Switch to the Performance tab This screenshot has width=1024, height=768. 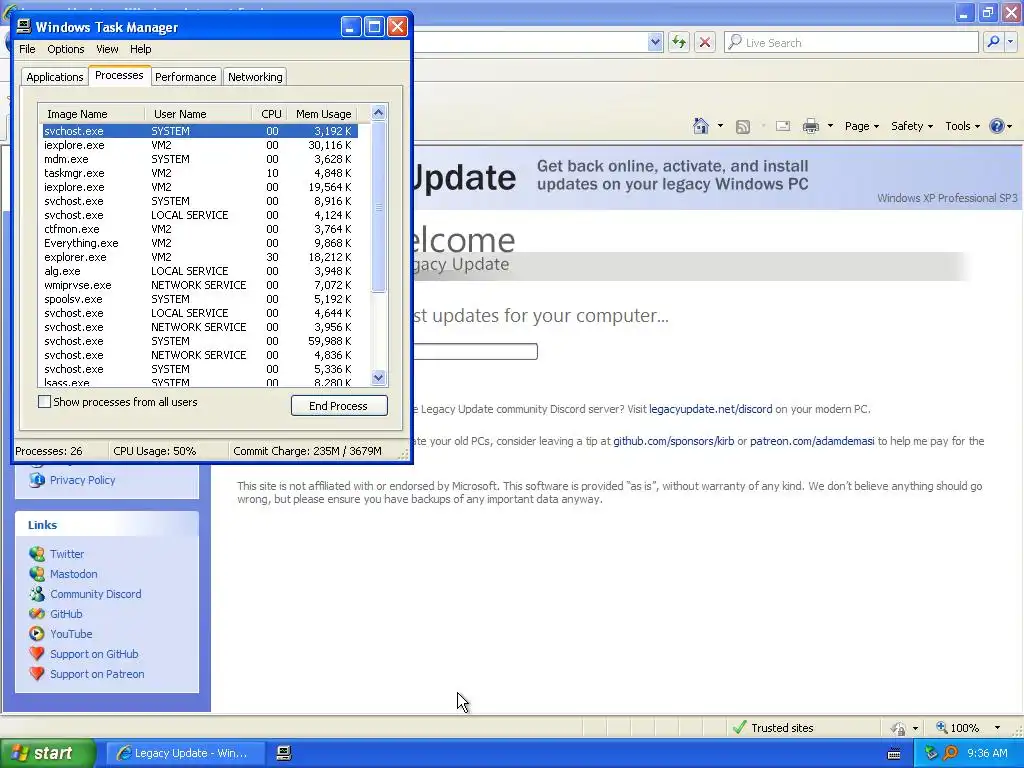click(x=185, y=77)
